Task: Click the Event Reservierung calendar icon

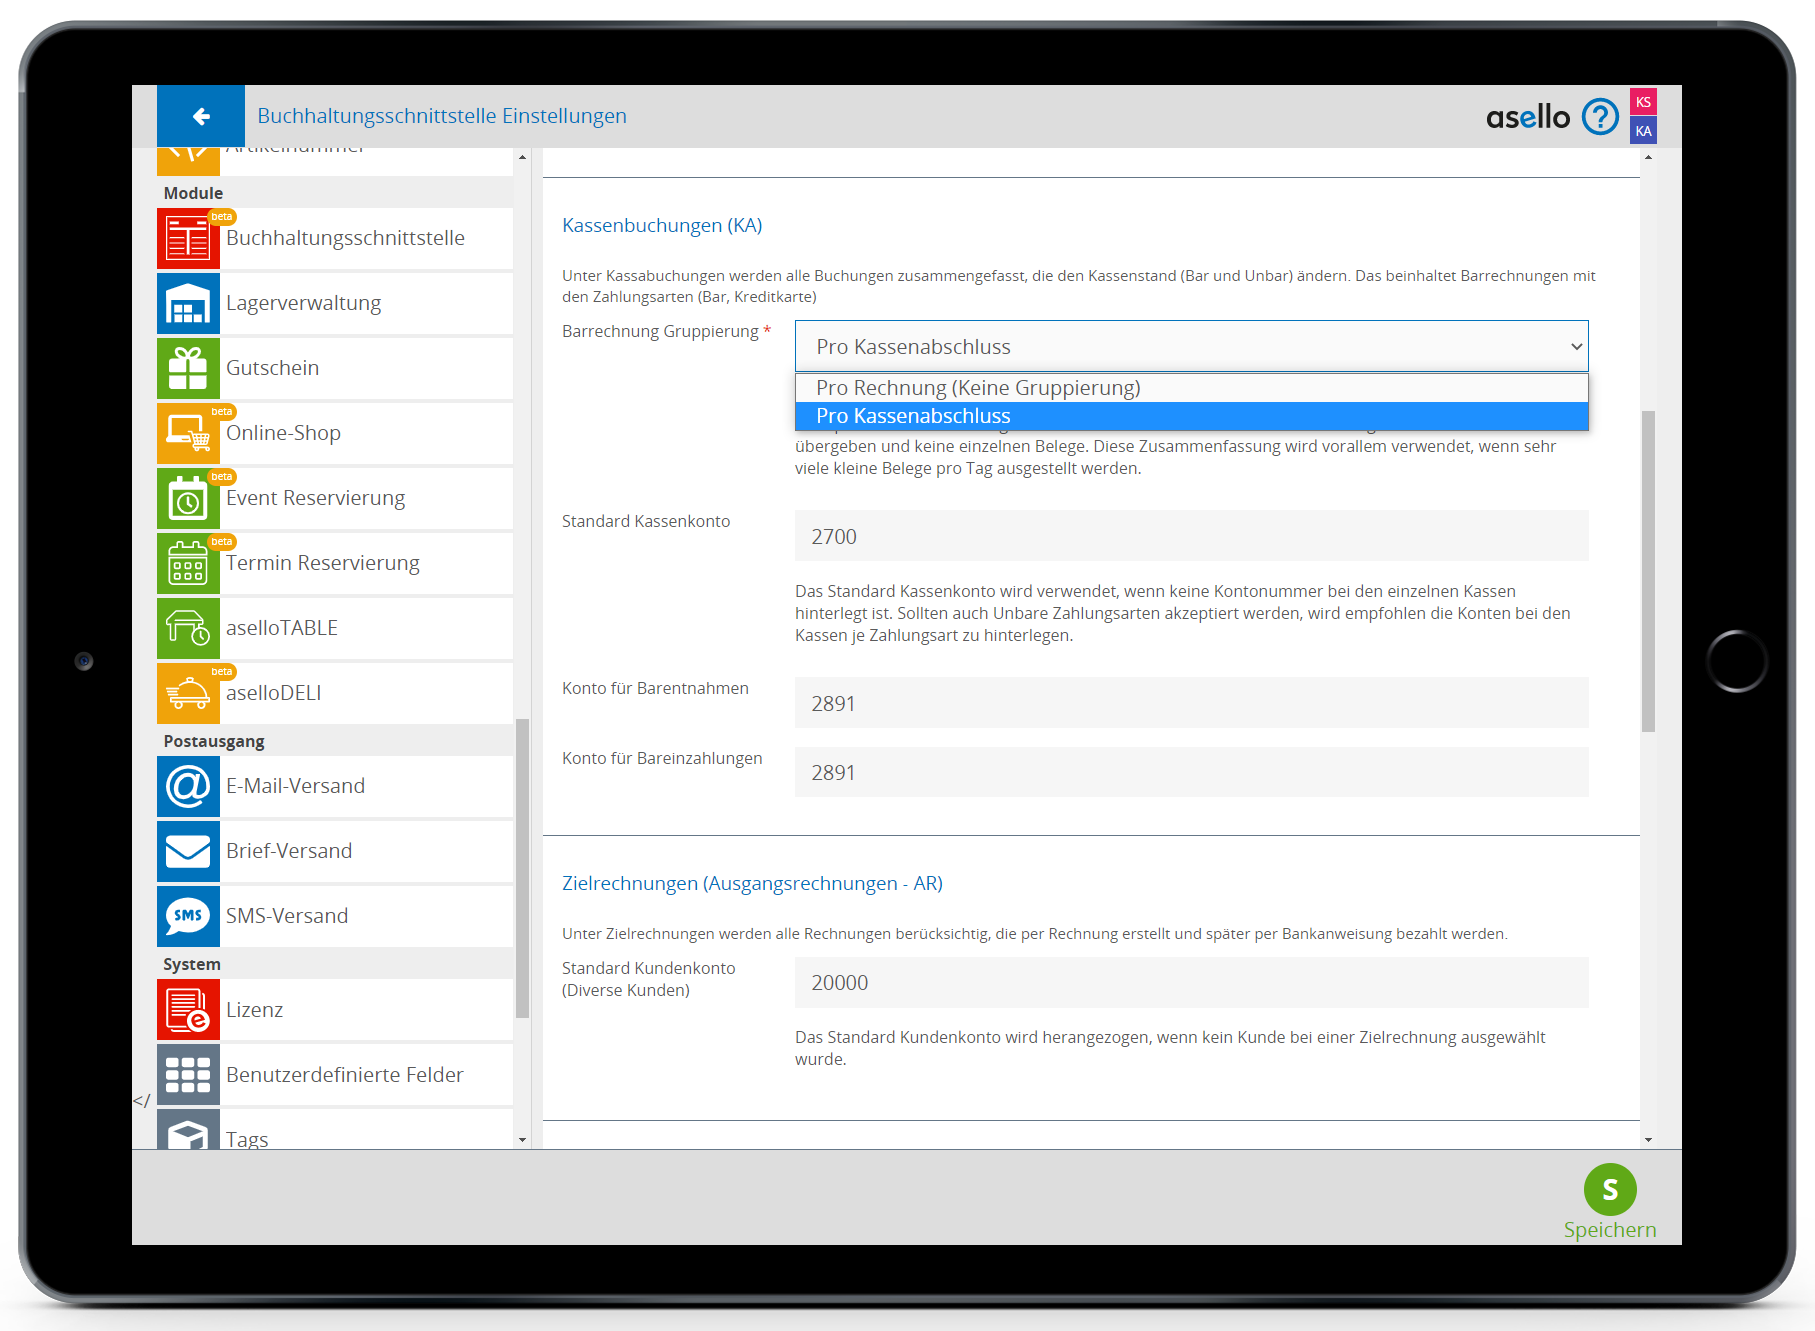Action: pos(188,498)
